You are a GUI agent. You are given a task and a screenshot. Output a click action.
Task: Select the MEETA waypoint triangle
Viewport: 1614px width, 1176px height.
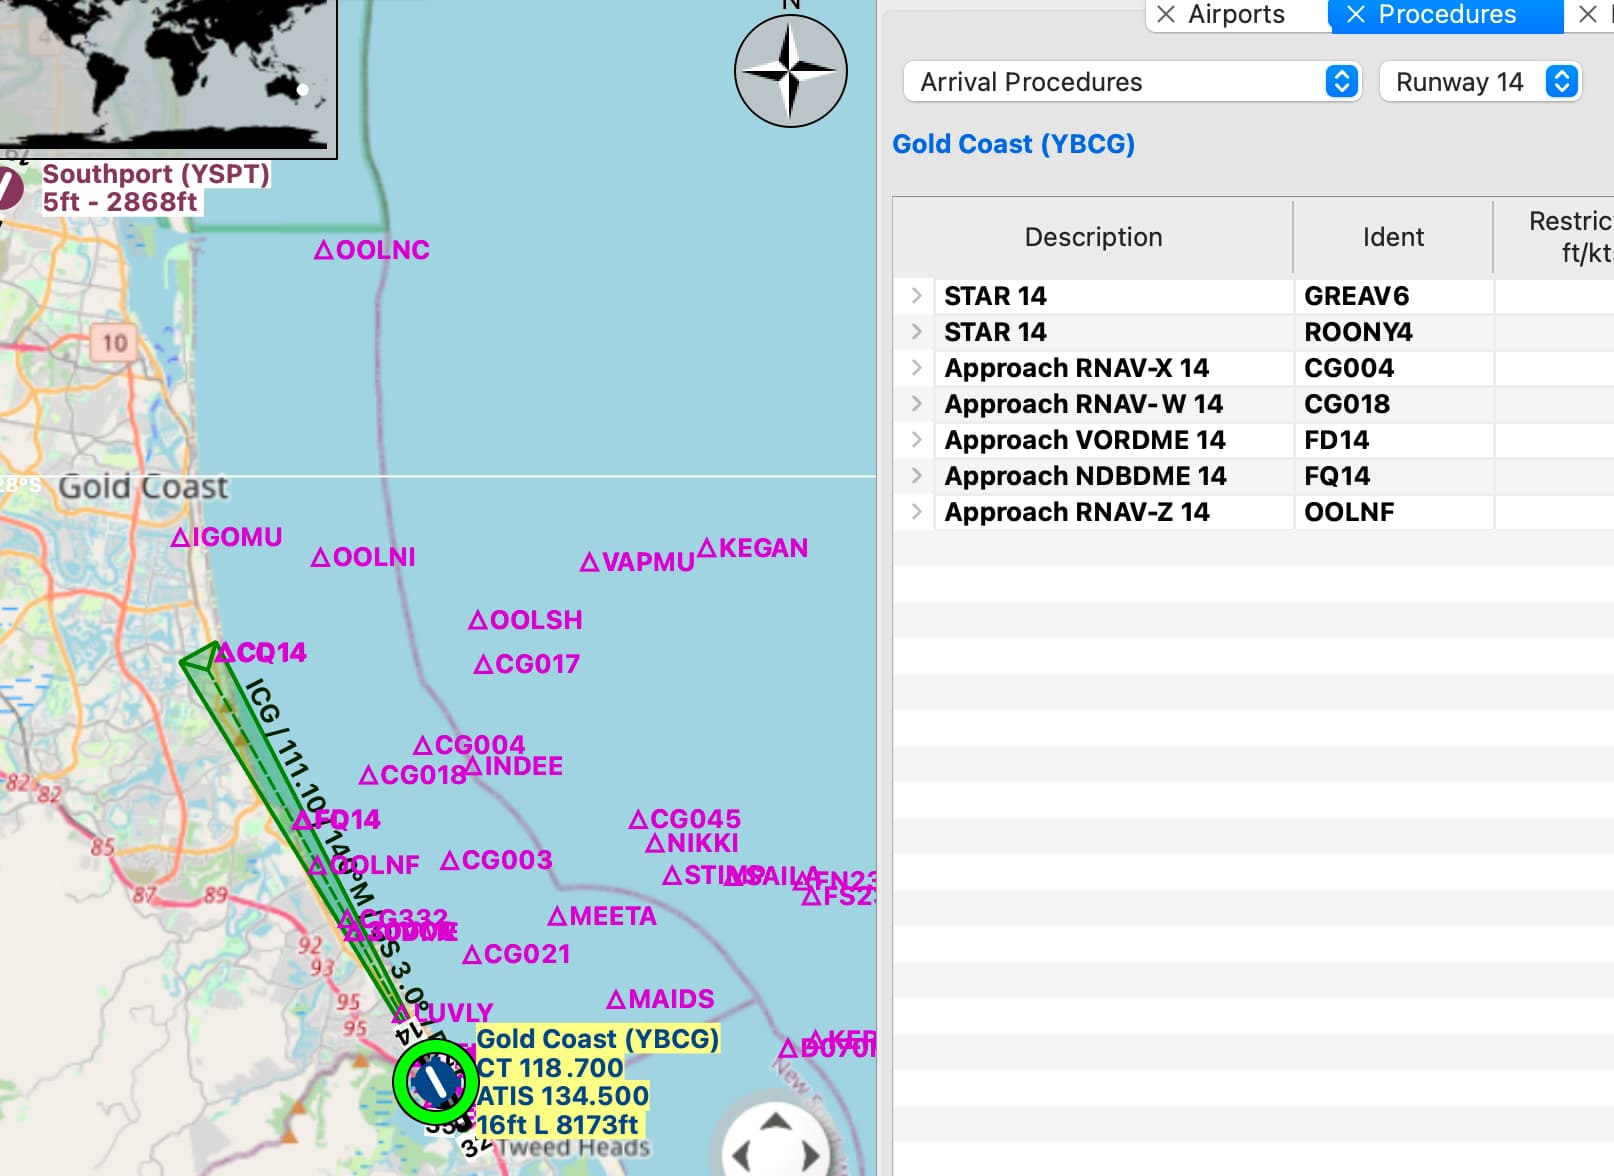point(558,916)
